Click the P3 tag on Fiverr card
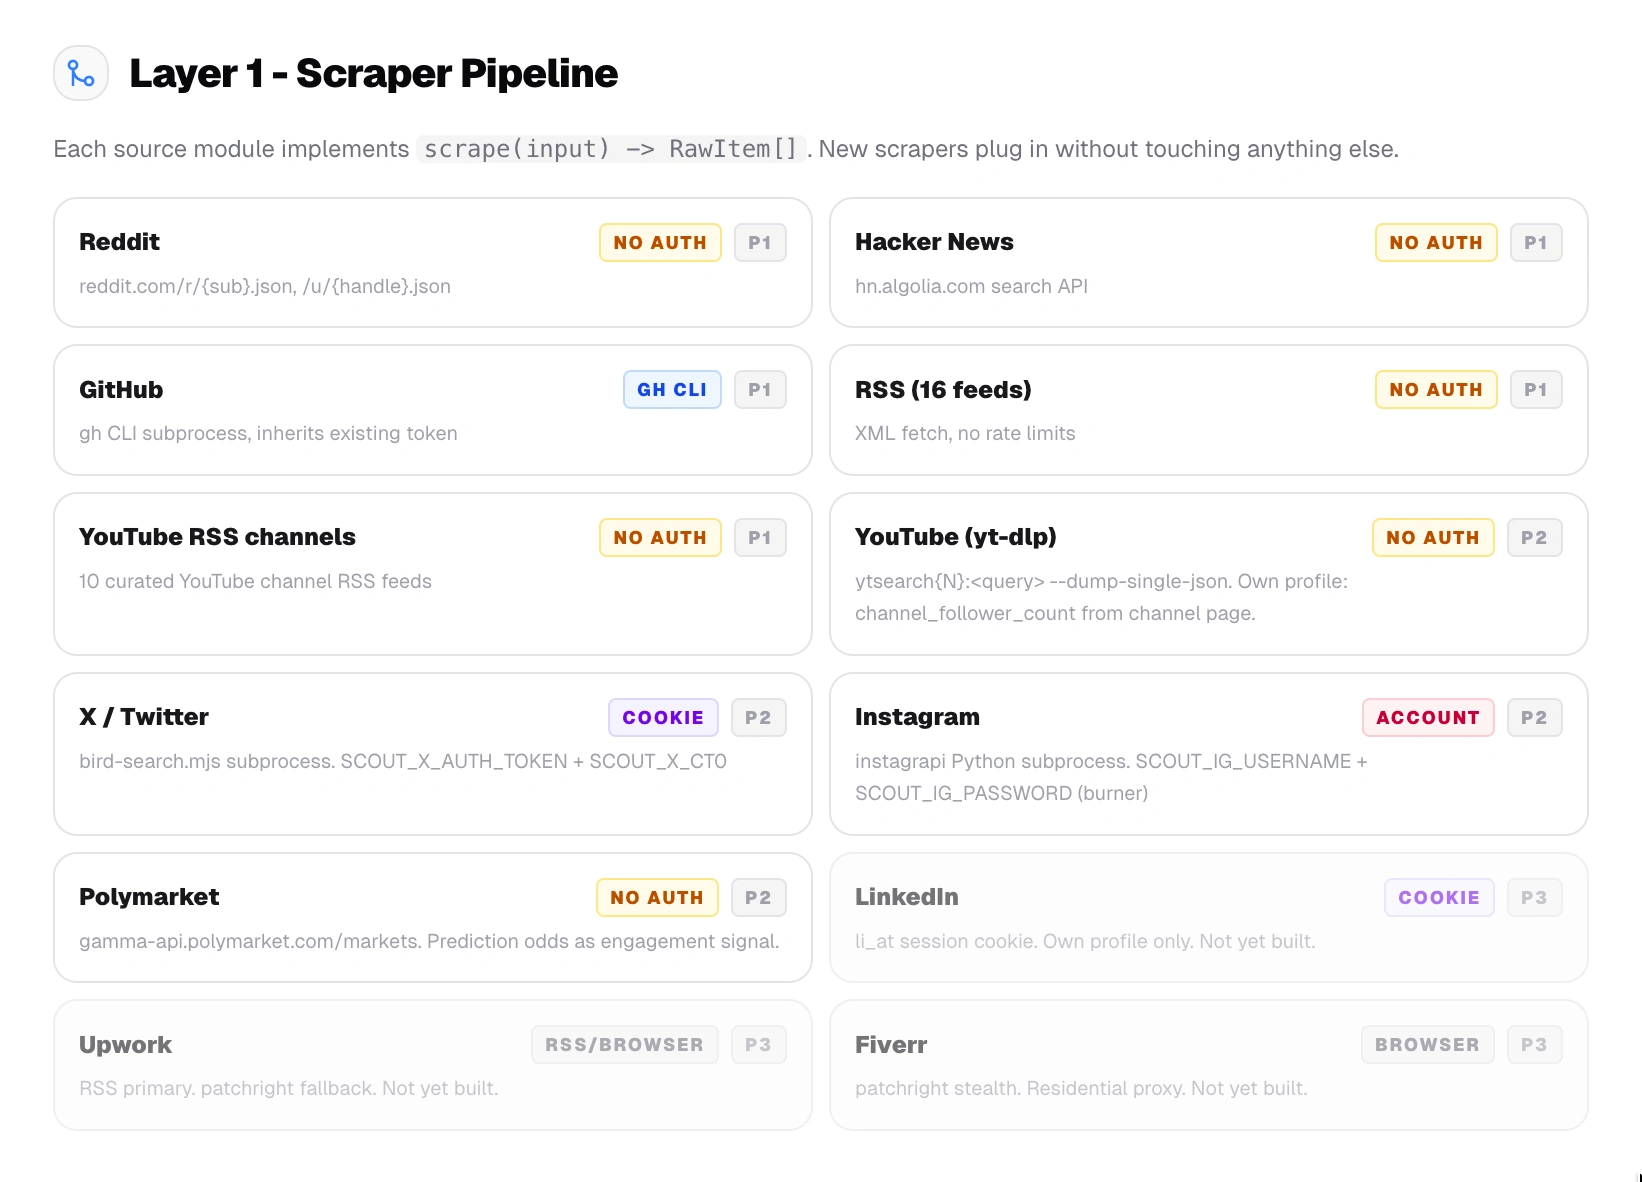The height and width of the screenshot is (1182, 1642). tap(1534, 1045)
